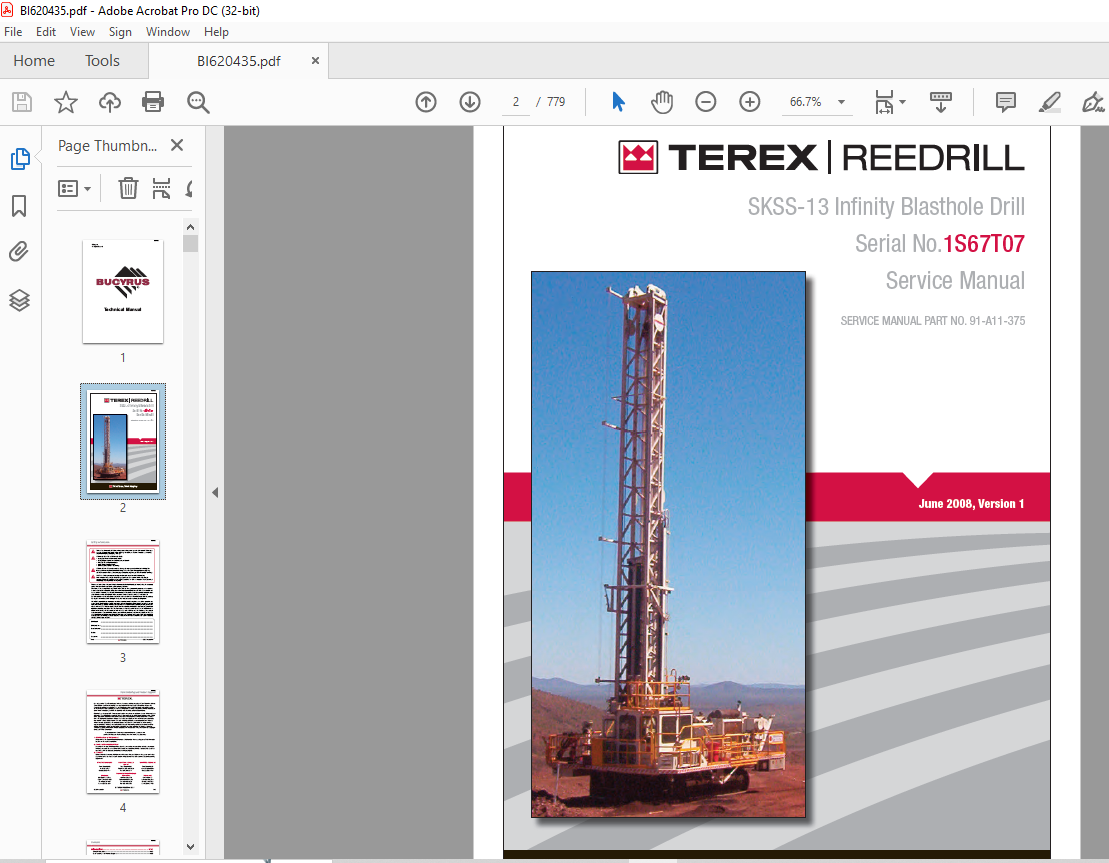This screenshot has height=863, width=1109.
Task: Close the BI620435.pdf tab
Action: (315, 61)
